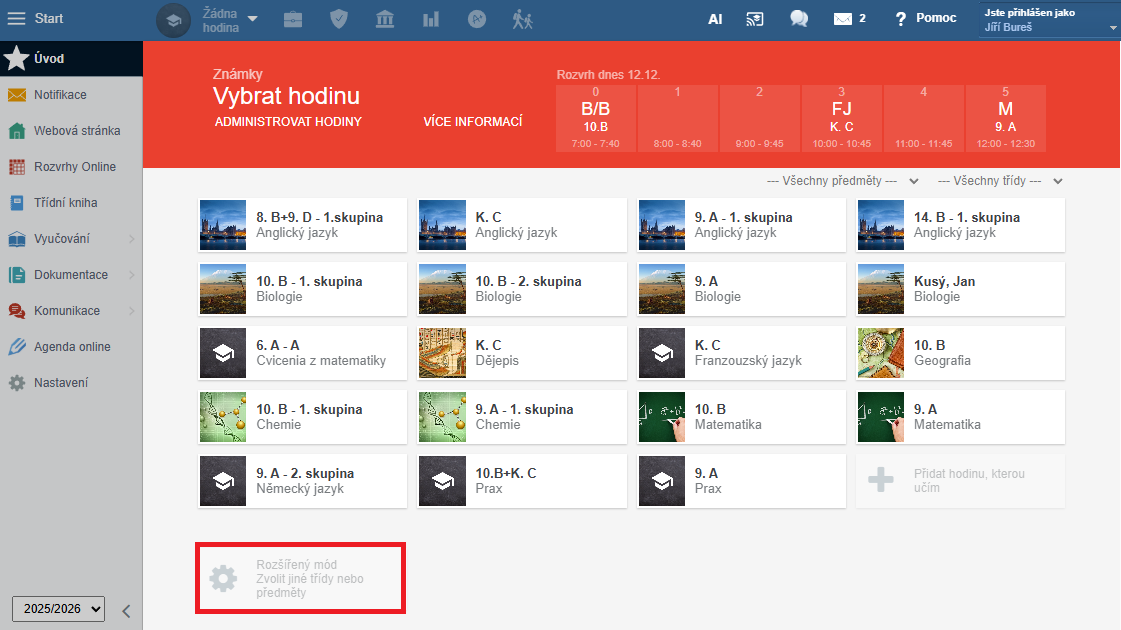The image size is (1121, 630).
Task: Open the AI assistant in the header
Action: 715,19
